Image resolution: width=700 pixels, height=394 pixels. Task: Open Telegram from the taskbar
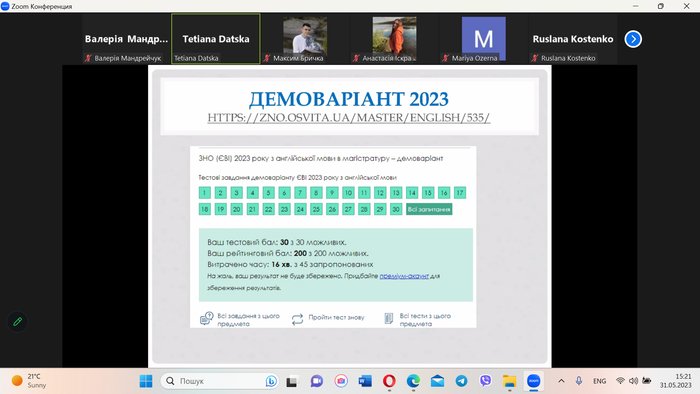461,381
